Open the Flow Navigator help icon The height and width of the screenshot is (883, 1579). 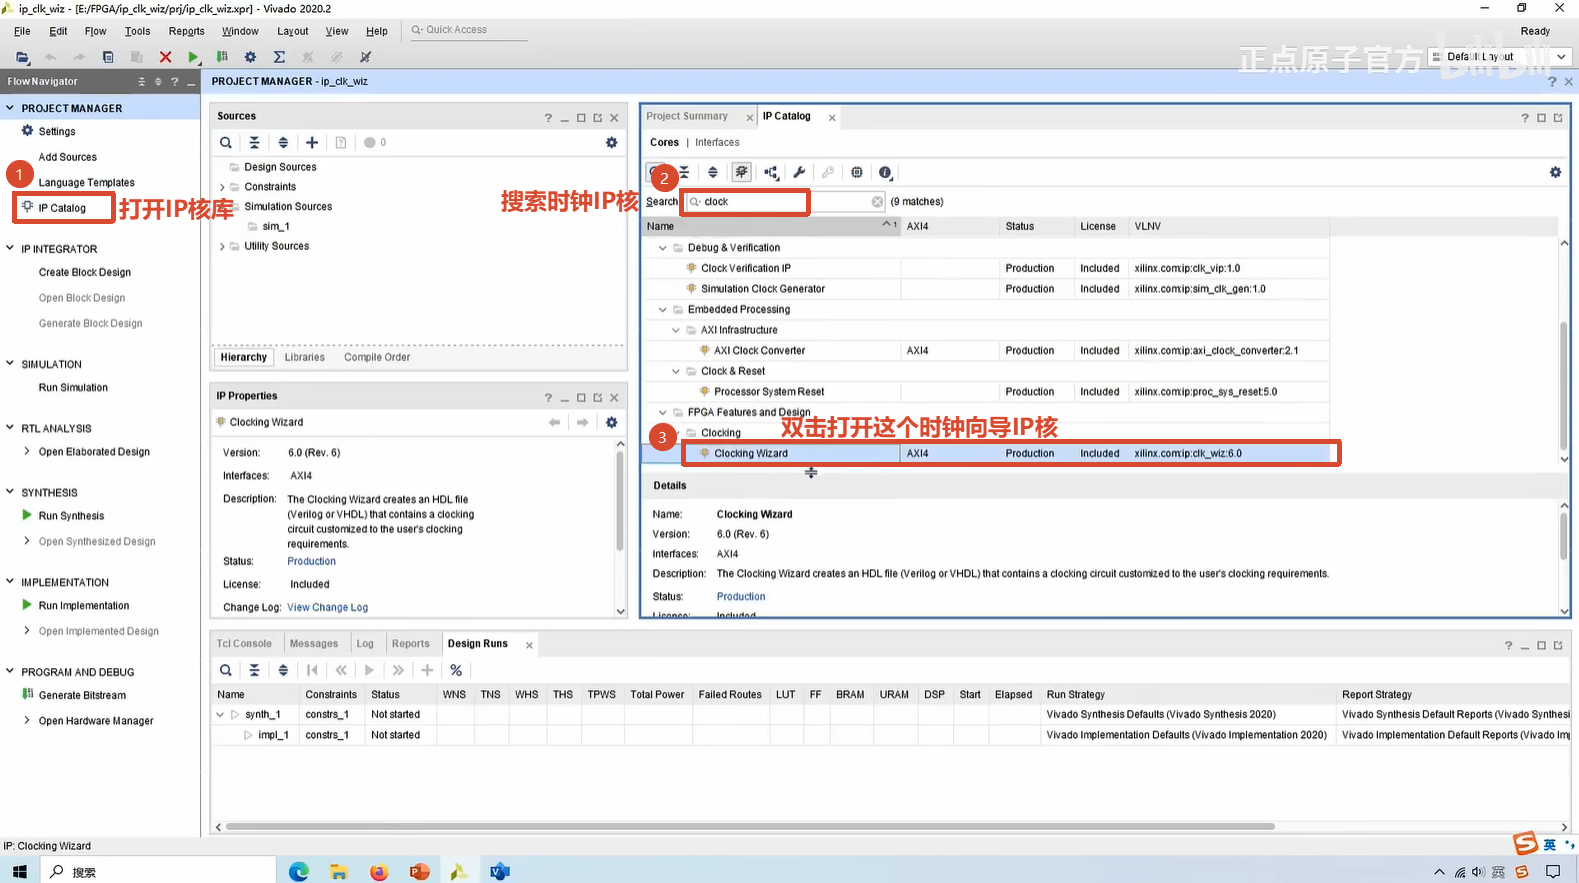click(175, 82)
